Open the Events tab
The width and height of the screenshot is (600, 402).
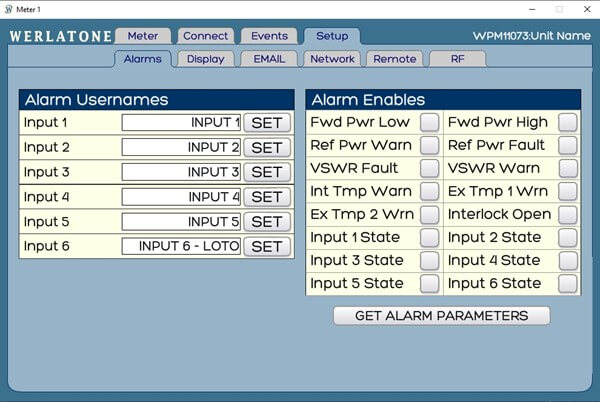[269, 36]
